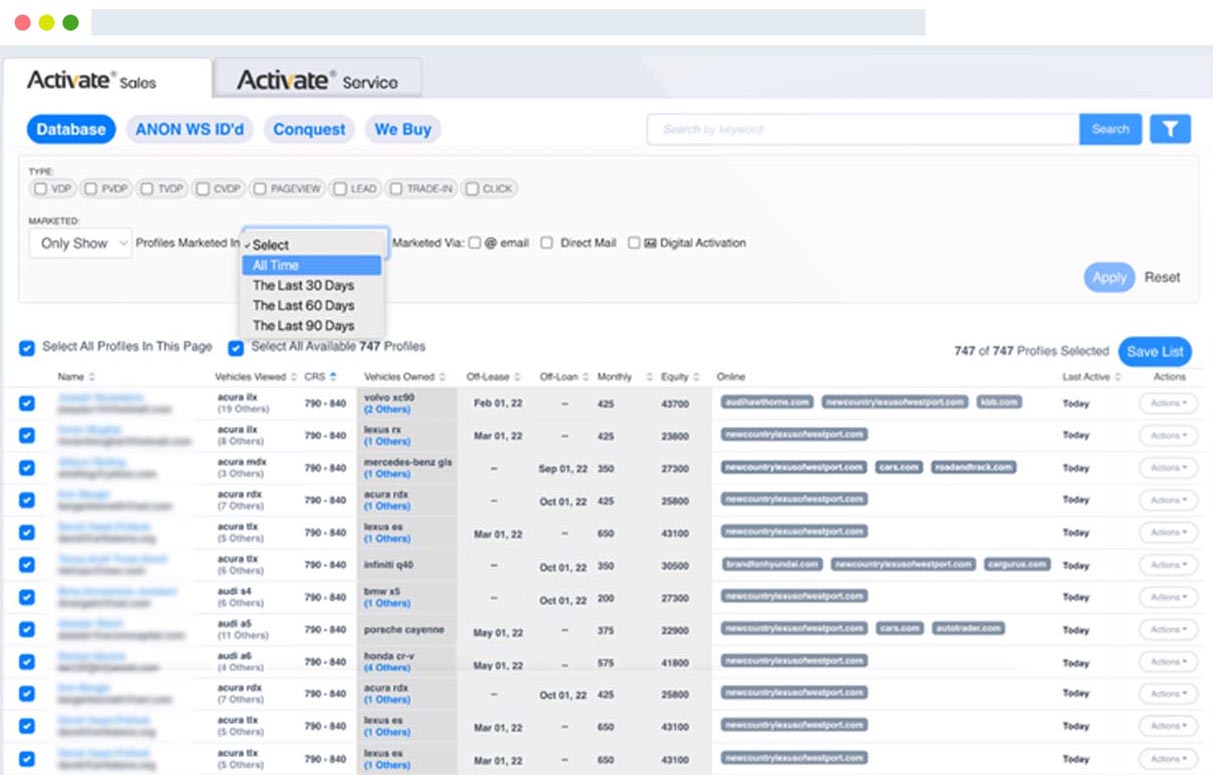
Task: Sort the Off-Loan column
Action: 586,377
